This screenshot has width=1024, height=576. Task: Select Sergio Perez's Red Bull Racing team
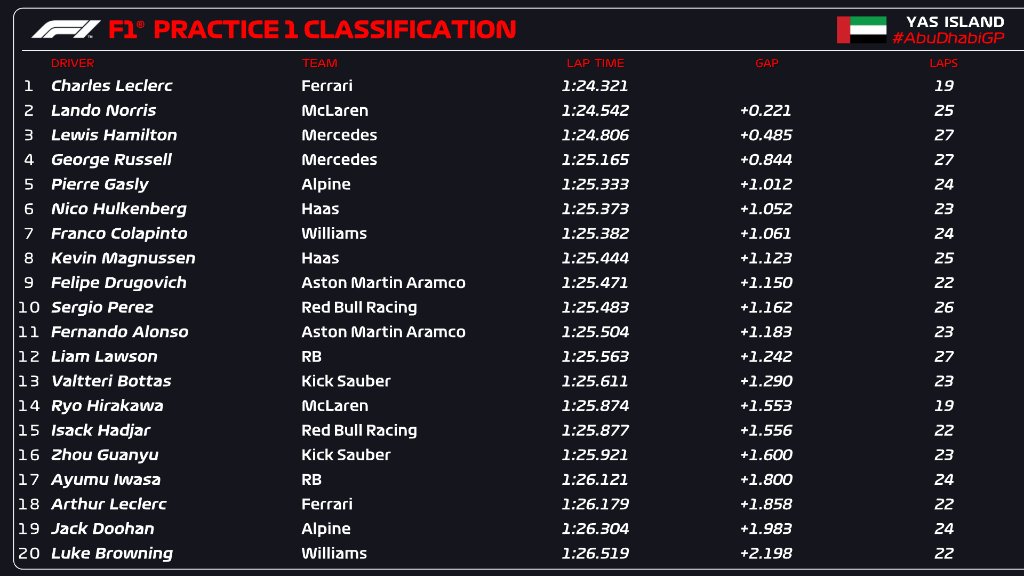[x=359, y=307]
